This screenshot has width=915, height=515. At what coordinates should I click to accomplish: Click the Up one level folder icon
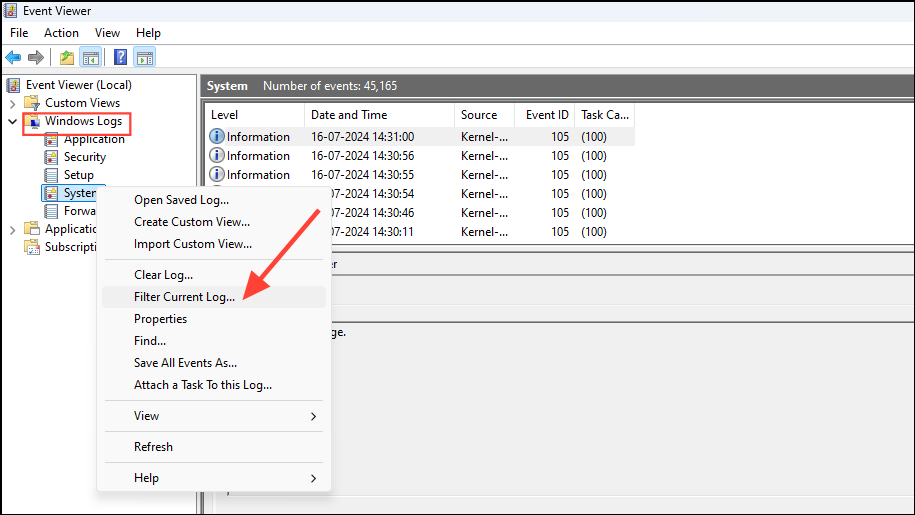(x=67, y=57)
